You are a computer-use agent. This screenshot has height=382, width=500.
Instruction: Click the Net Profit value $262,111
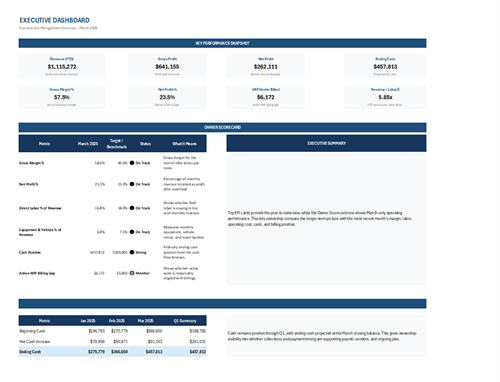pos(266,67)
